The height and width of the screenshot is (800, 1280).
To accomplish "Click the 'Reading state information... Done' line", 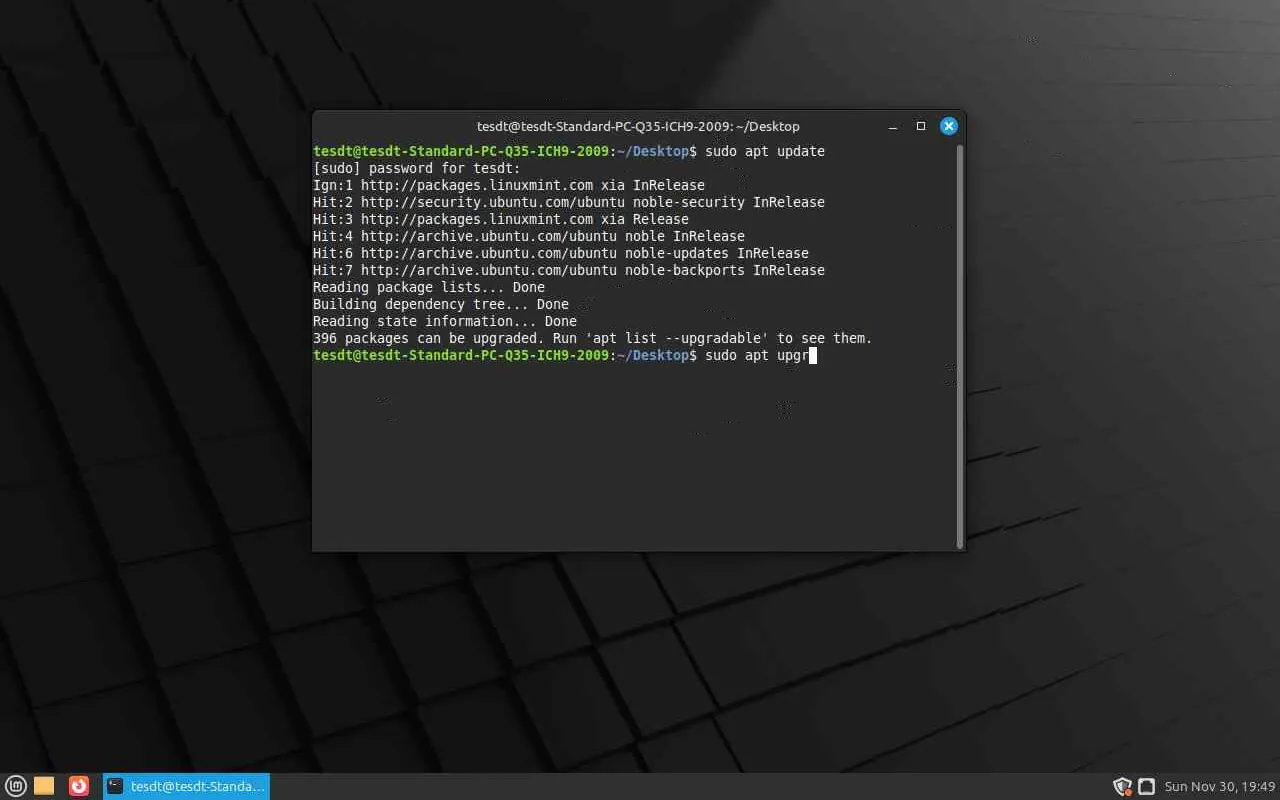I will click(x=445, y=322).
